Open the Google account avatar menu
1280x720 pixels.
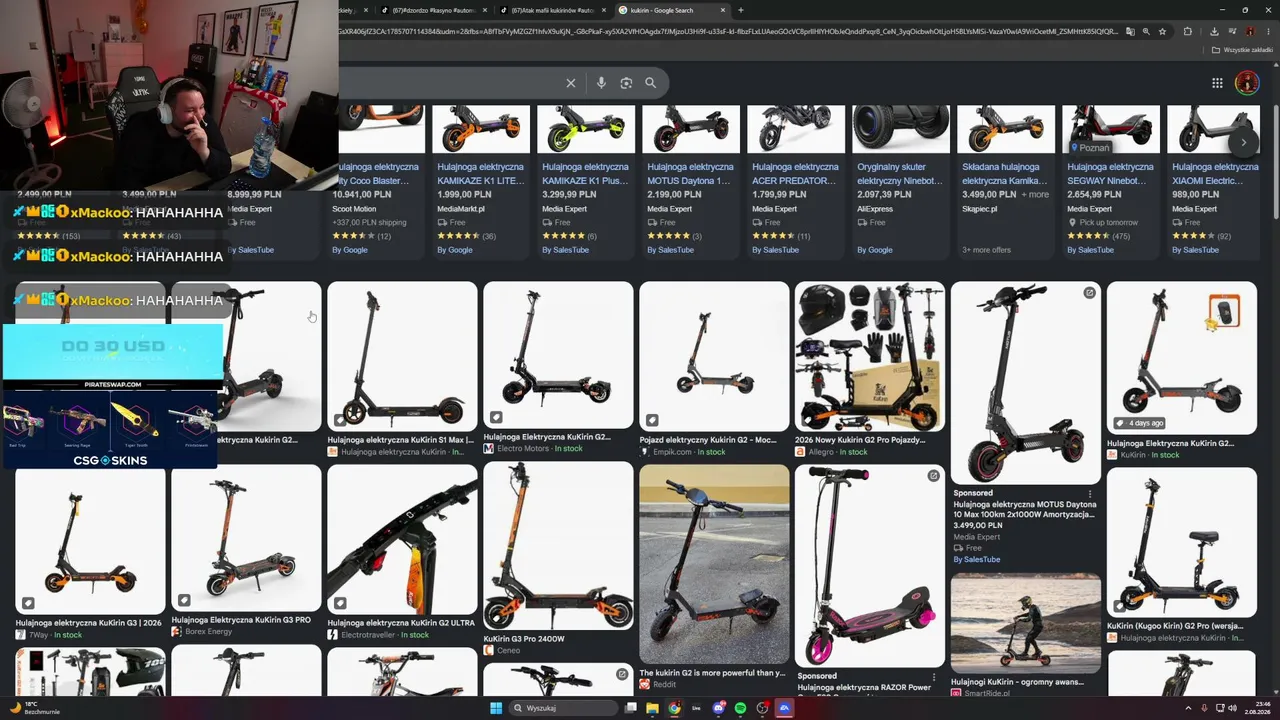tap(1246, 83)
